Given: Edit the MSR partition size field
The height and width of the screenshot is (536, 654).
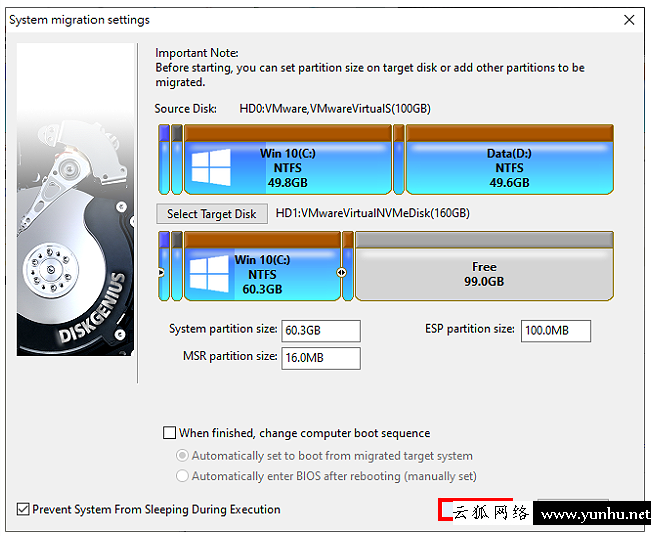Looking at the screenshot, I should click(x=321, y=358).
